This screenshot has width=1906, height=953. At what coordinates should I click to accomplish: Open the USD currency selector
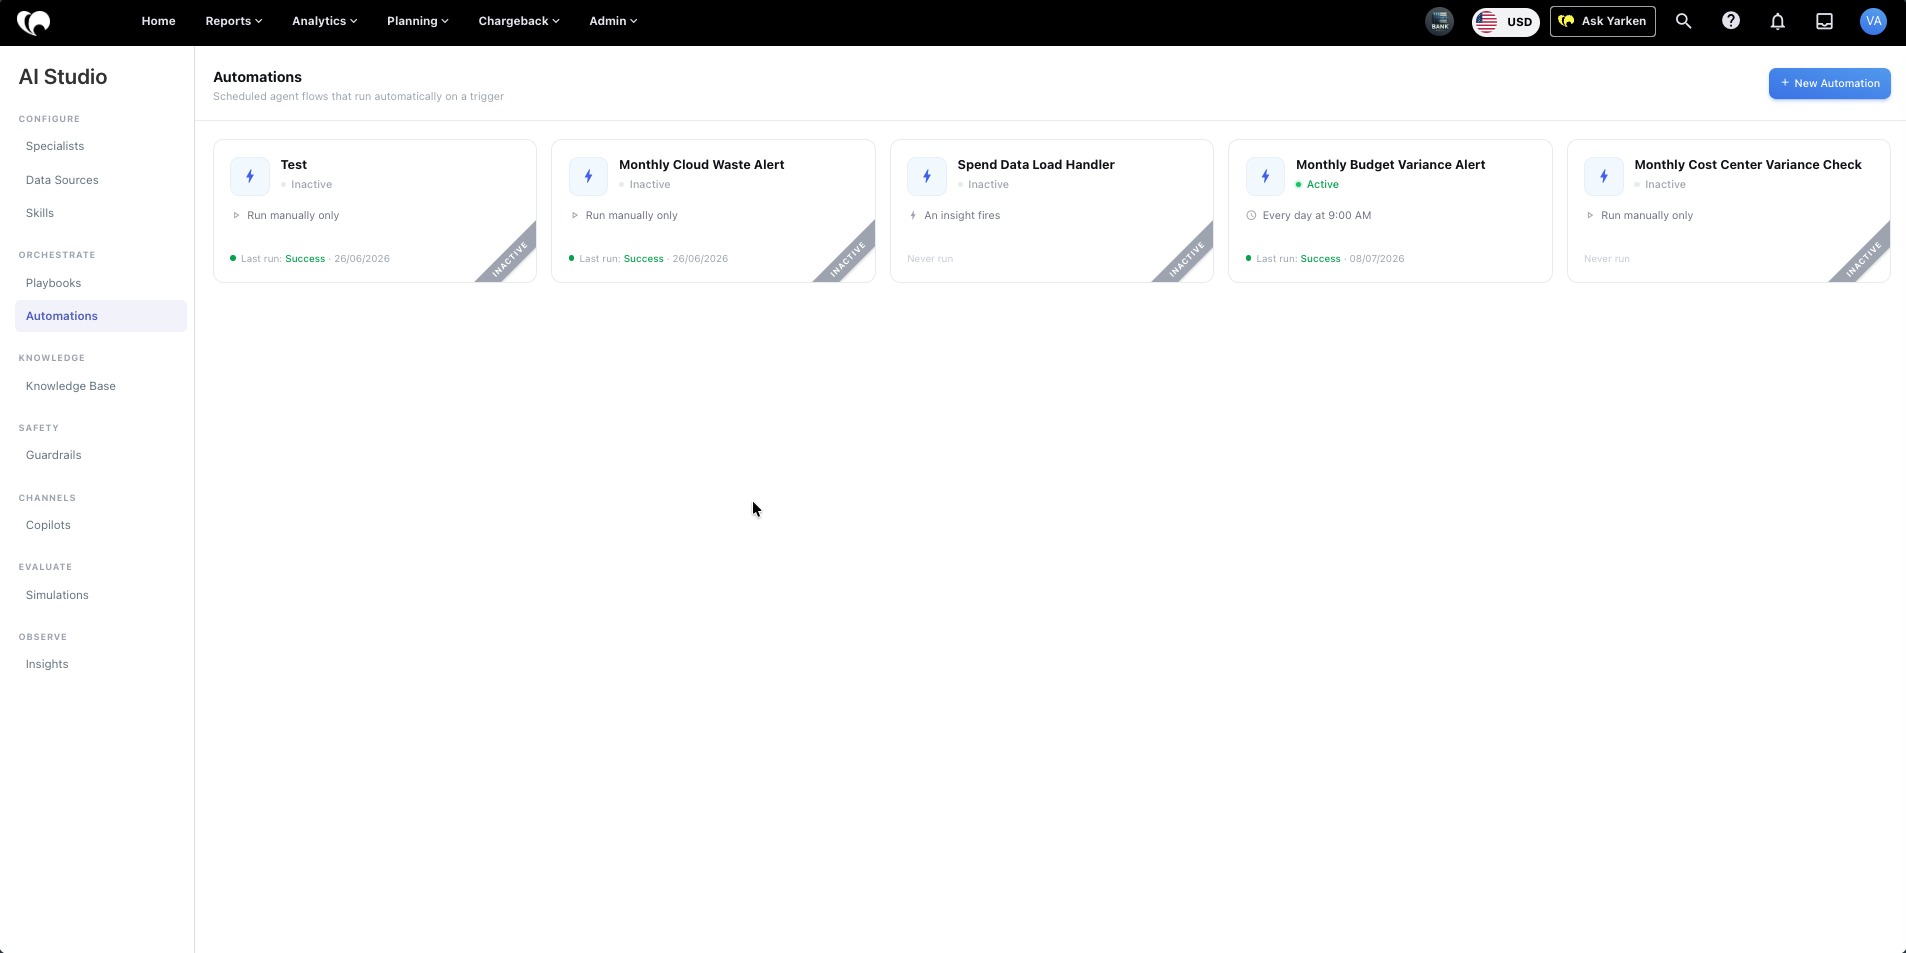[x=1506, y=21]
